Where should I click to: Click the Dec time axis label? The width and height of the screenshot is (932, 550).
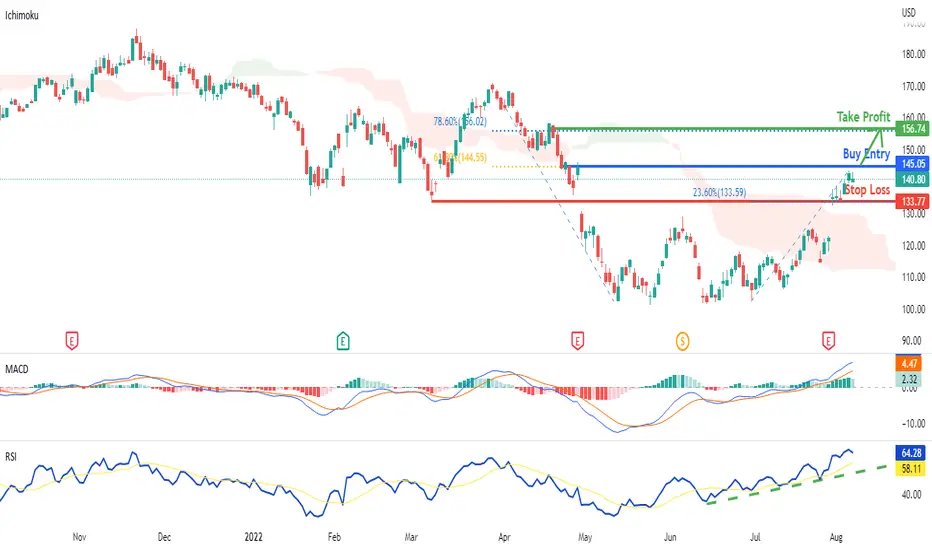pyautogui.click(x=164, y=537)
